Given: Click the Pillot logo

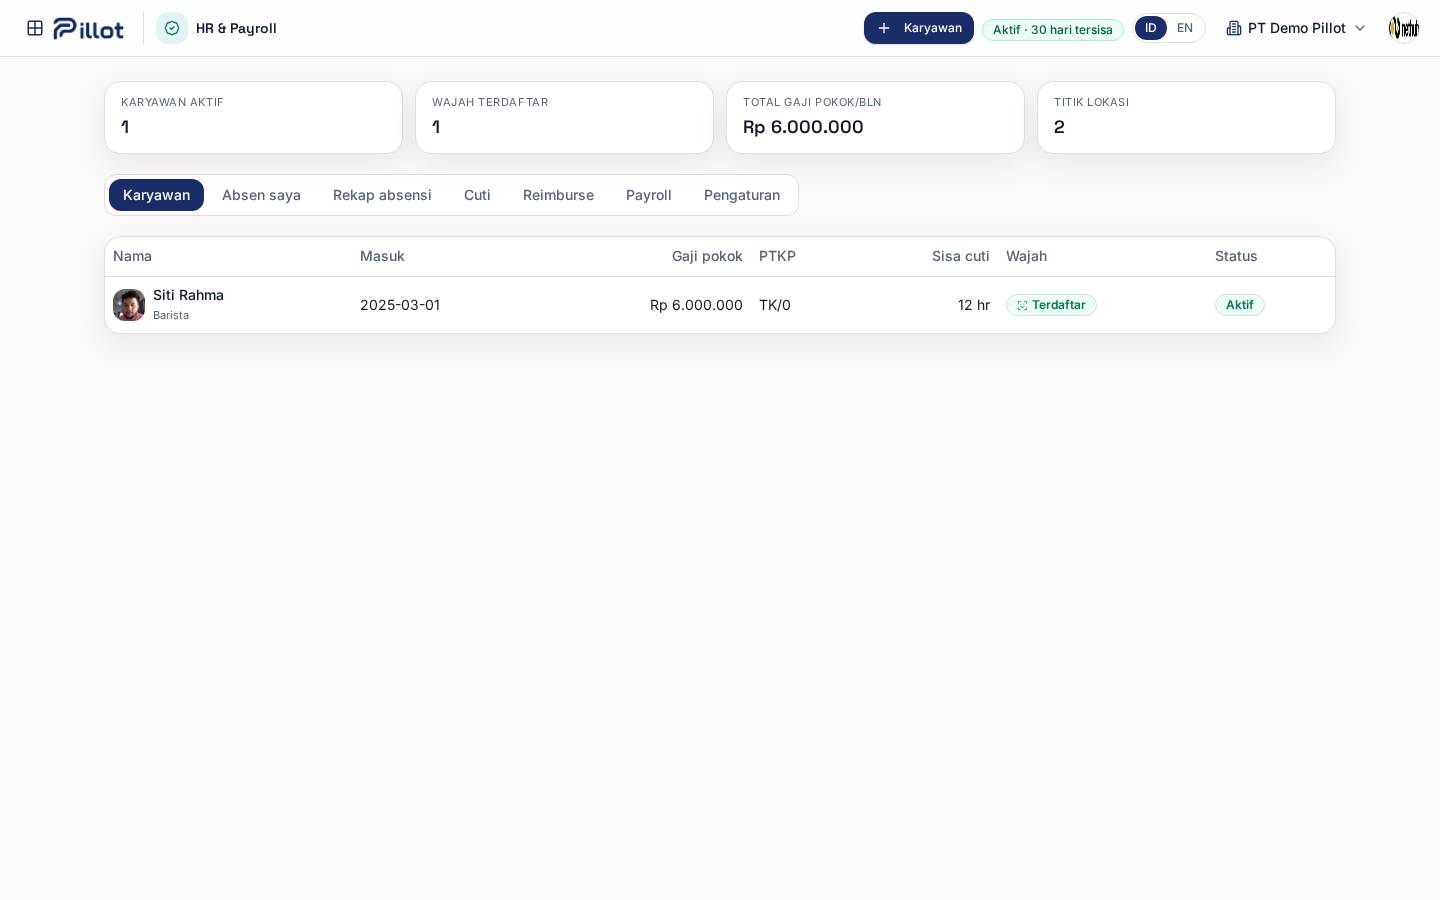Looking at the screenshot, I should tap(89, 28).
